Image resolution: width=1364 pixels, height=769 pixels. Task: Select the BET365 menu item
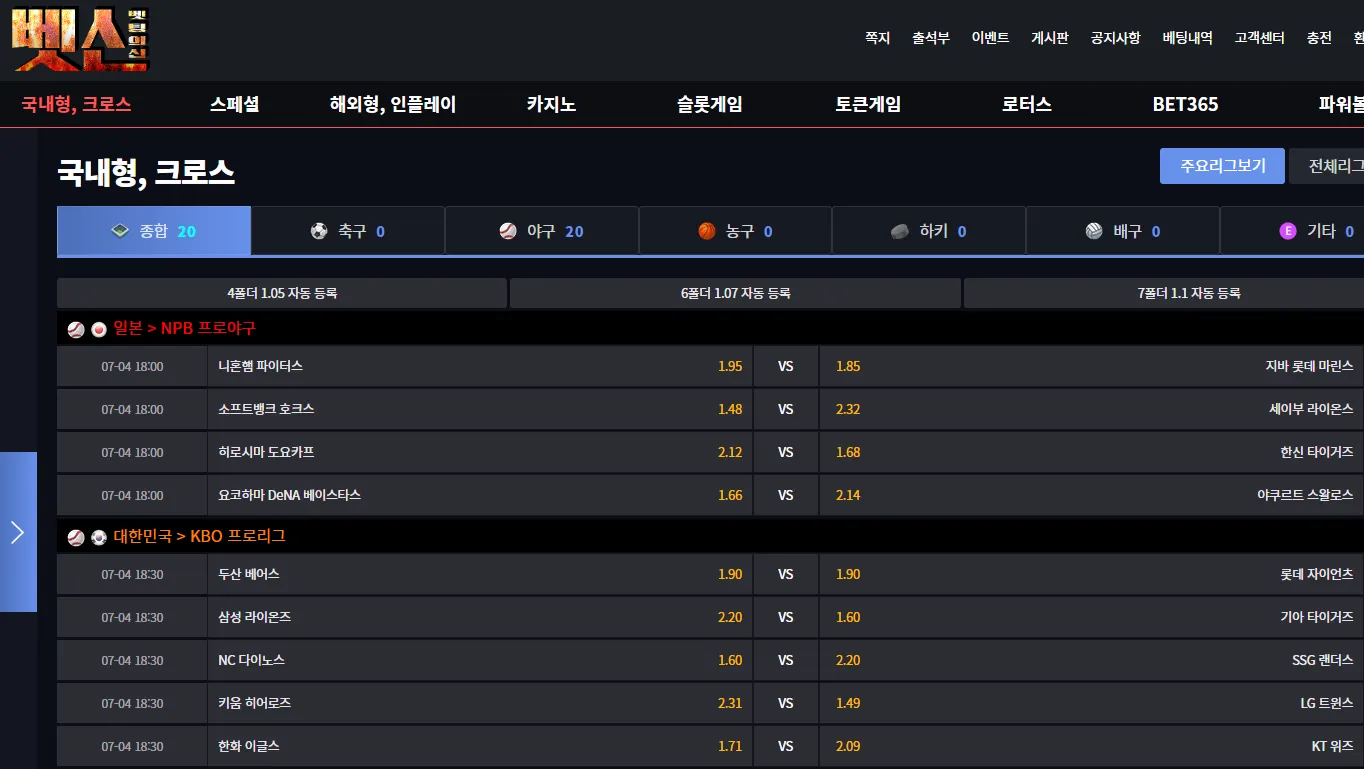pos(1185,104)
